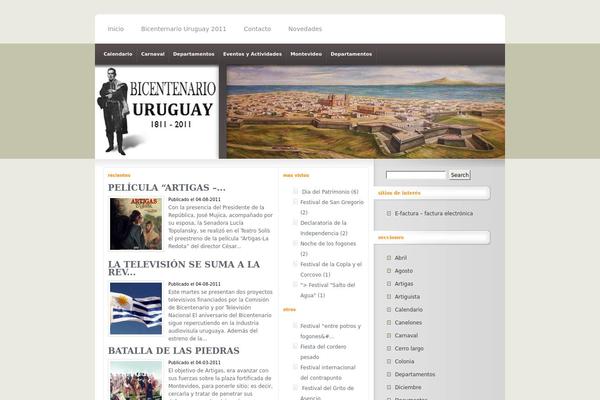Click the date text Publicado el 04-03-2011

click(194, 362)
